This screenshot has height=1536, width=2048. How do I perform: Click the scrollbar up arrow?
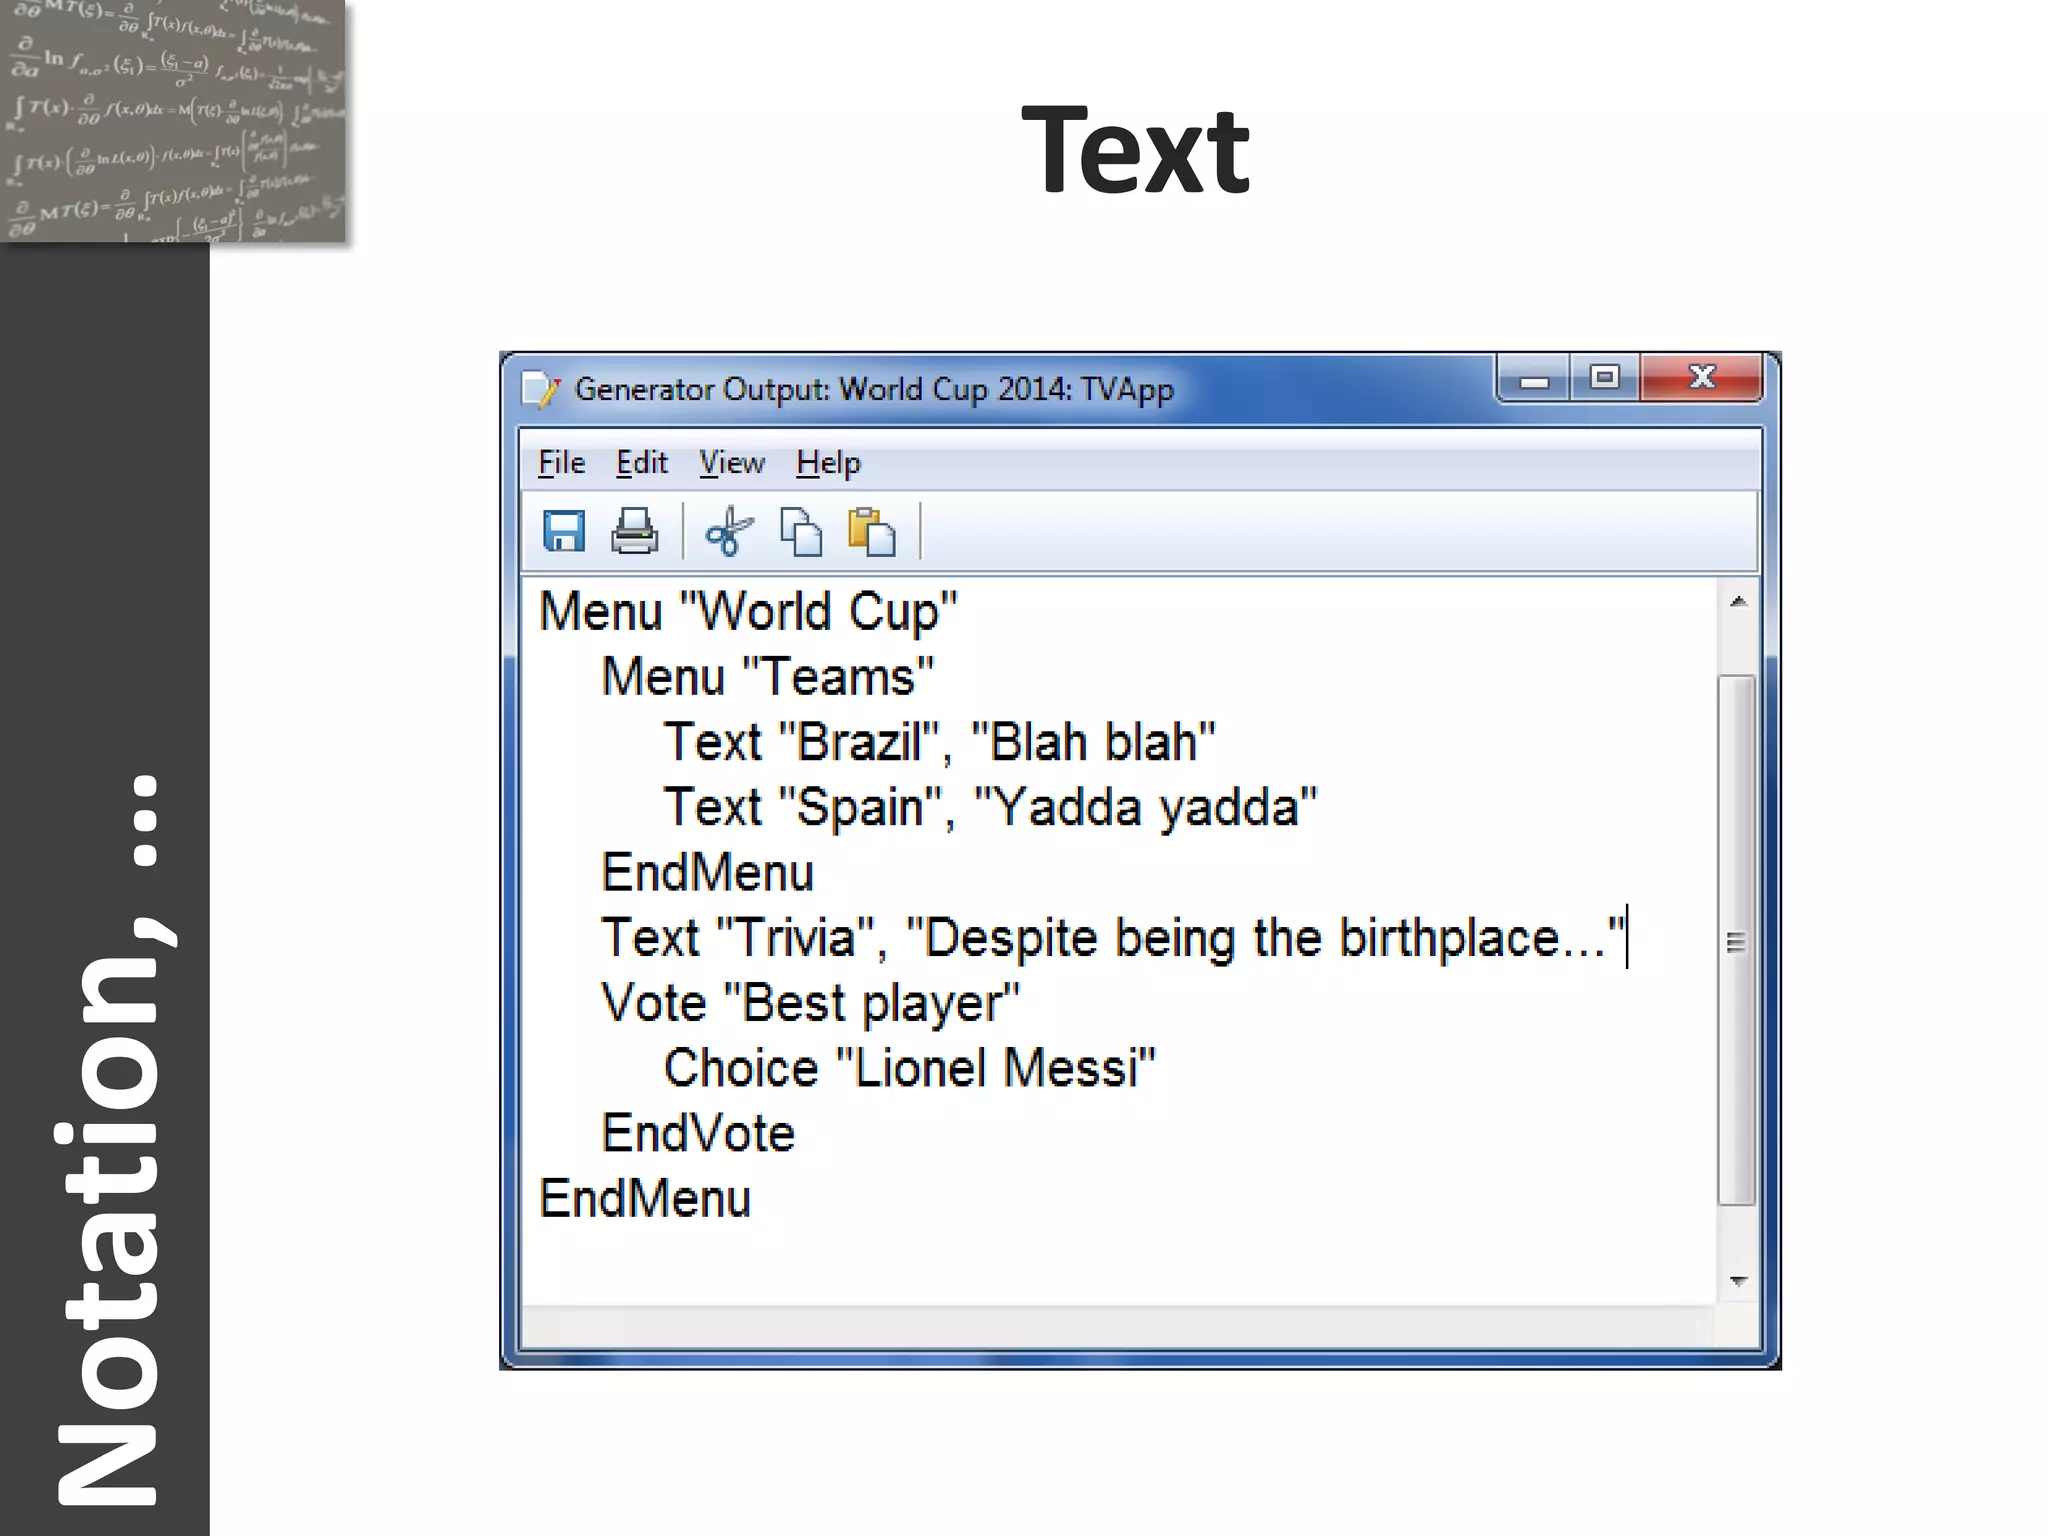pos(1738,601)
